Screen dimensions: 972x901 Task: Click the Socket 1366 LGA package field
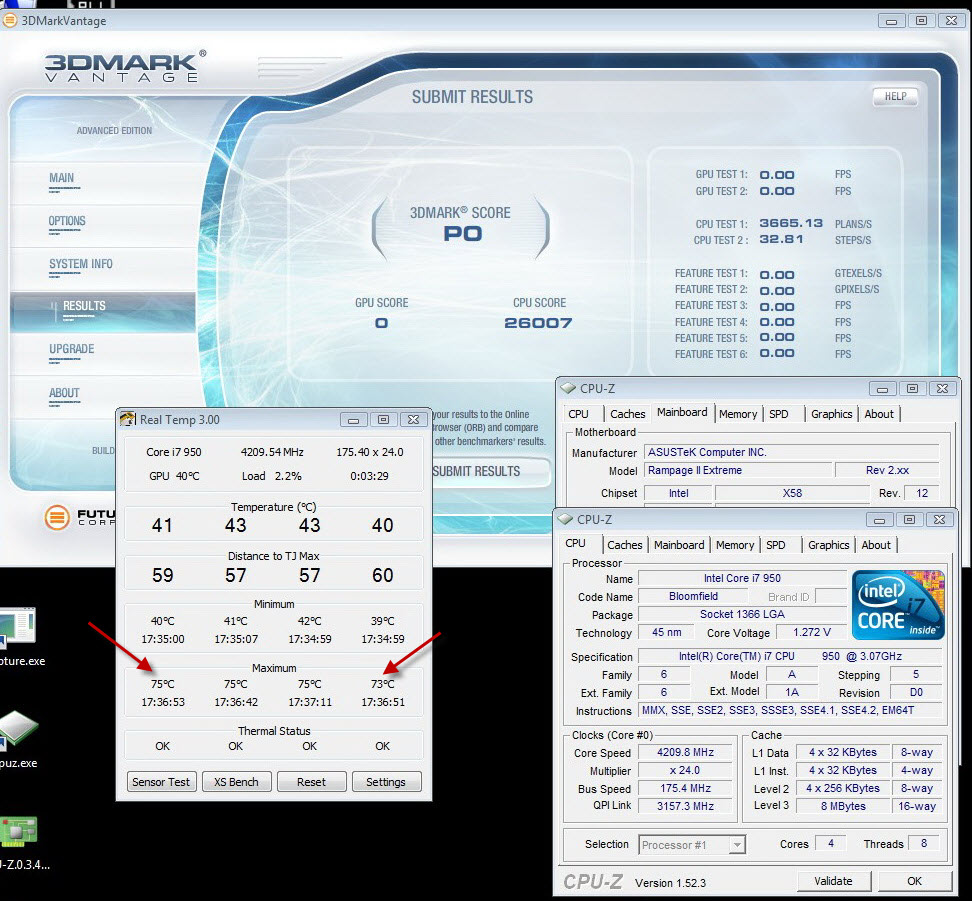[743, 614]
